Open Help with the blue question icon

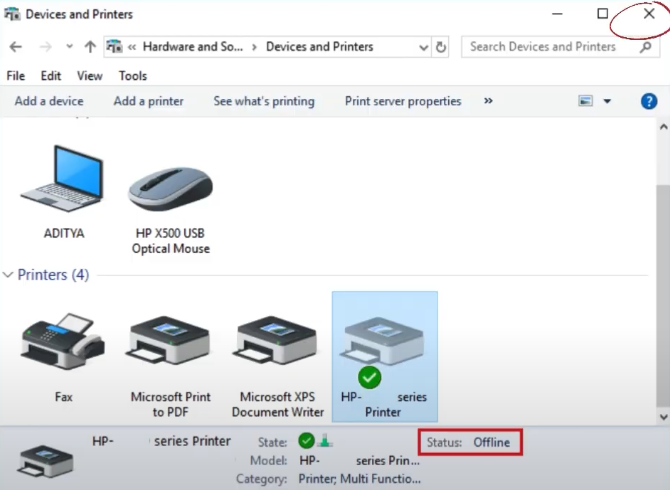click(x=649, y=101)
